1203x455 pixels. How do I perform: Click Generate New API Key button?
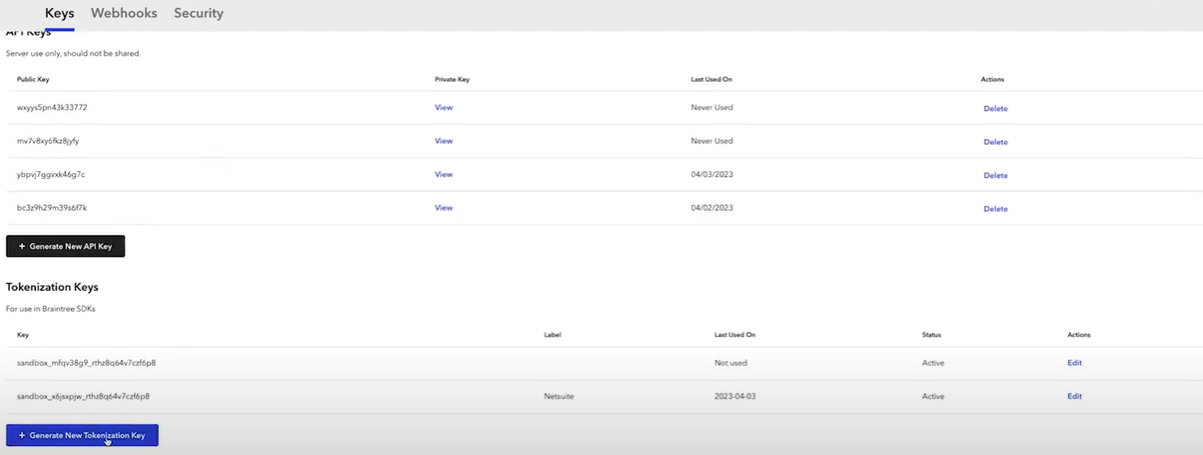(x=66, y=246)
